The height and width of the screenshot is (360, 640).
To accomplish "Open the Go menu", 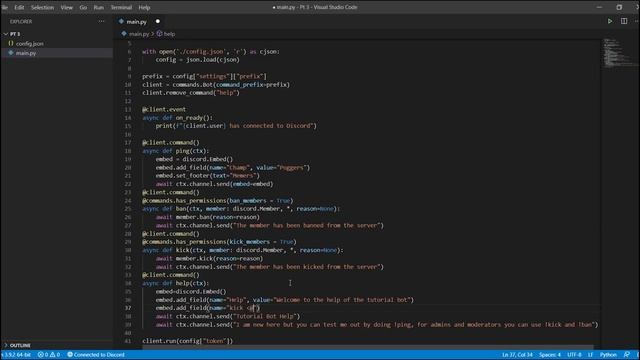I will (83, 7).
